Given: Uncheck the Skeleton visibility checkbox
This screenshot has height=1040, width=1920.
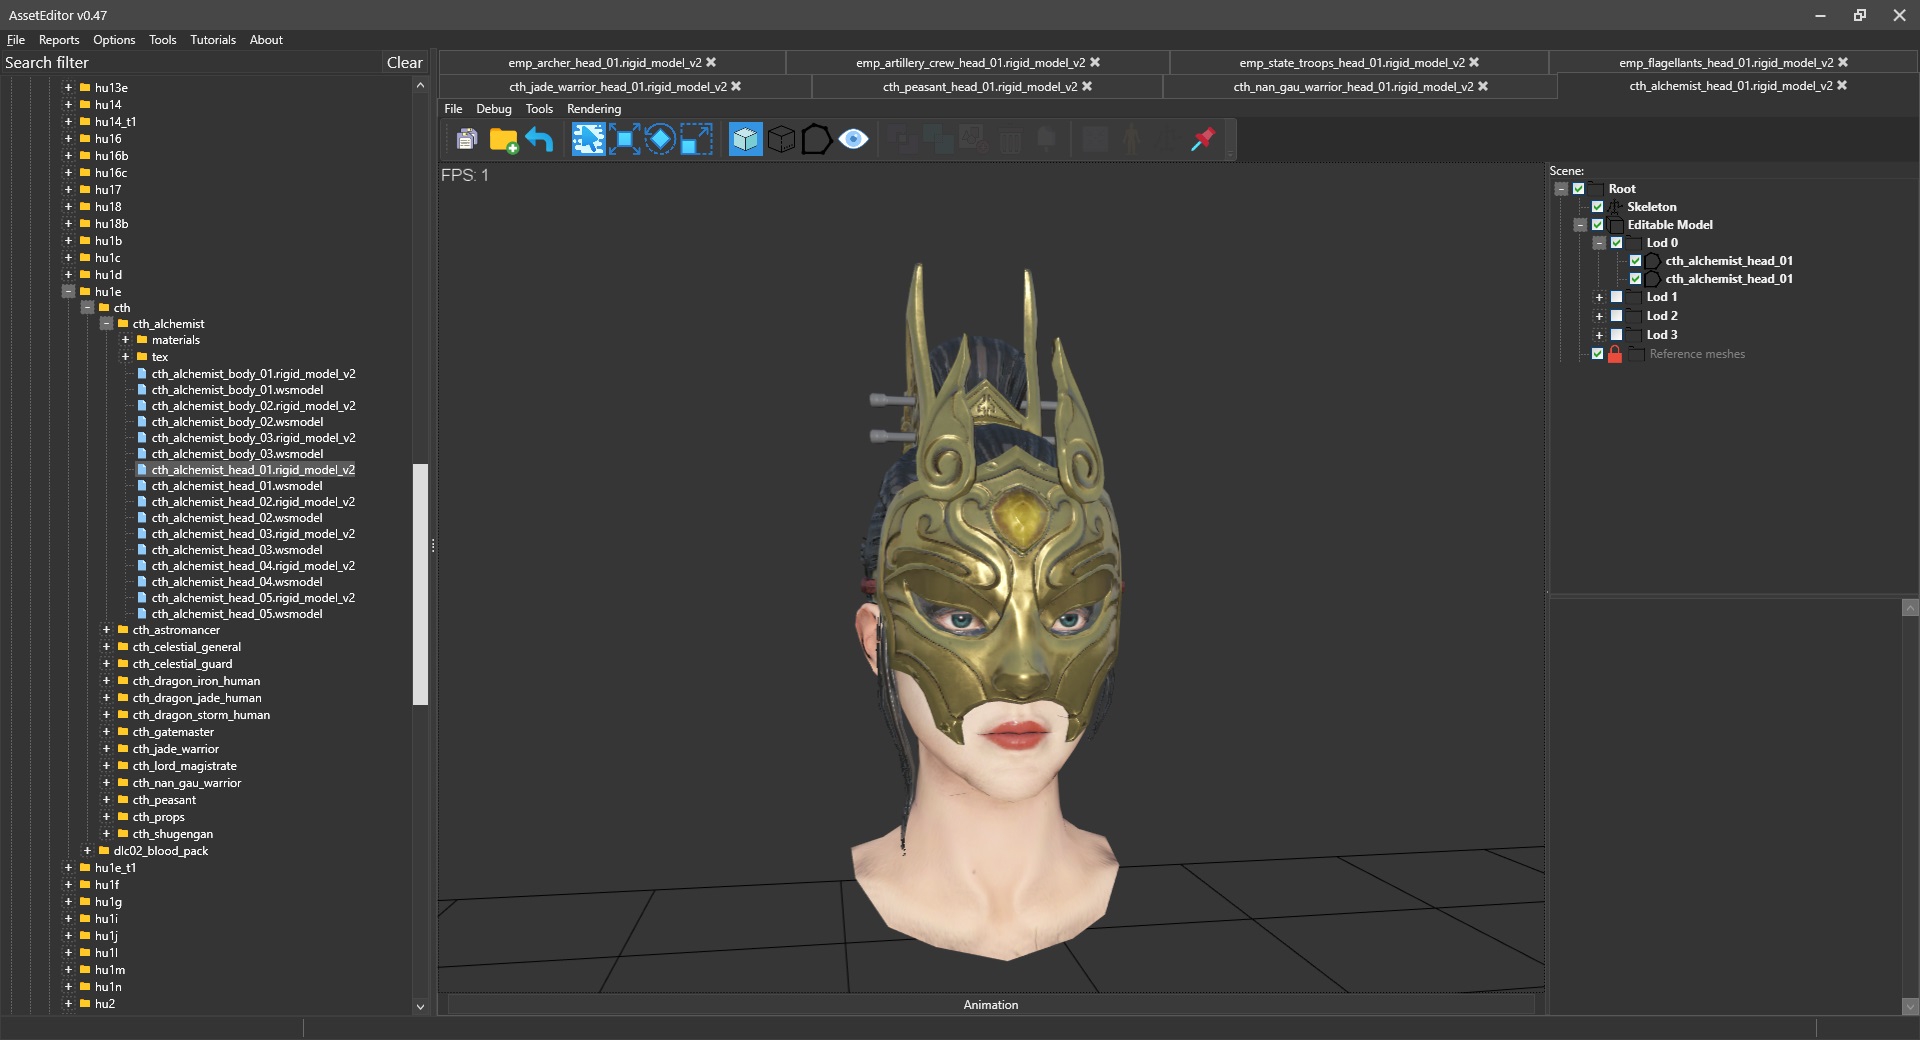Looking at the screenshot, I should point(1597,207).
